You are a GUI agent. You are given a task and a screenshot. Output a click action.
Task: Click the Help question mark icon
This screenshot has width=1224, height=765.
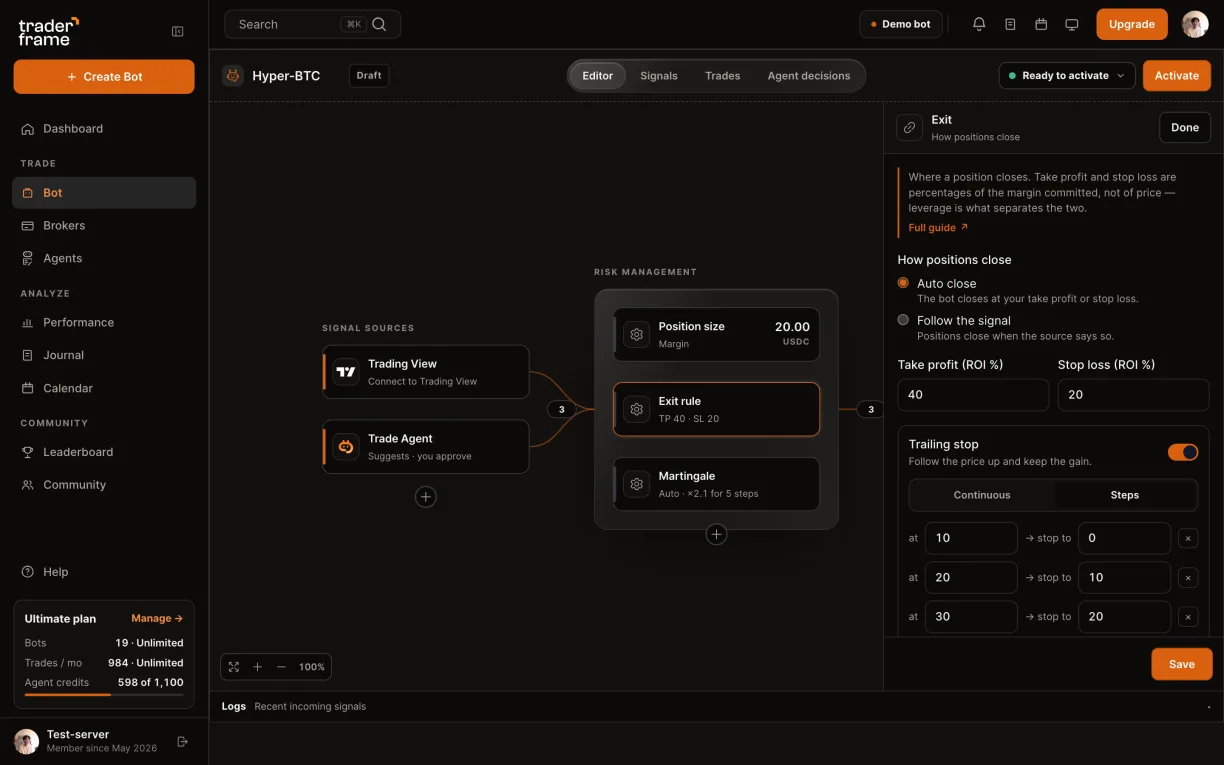point(28,572)
